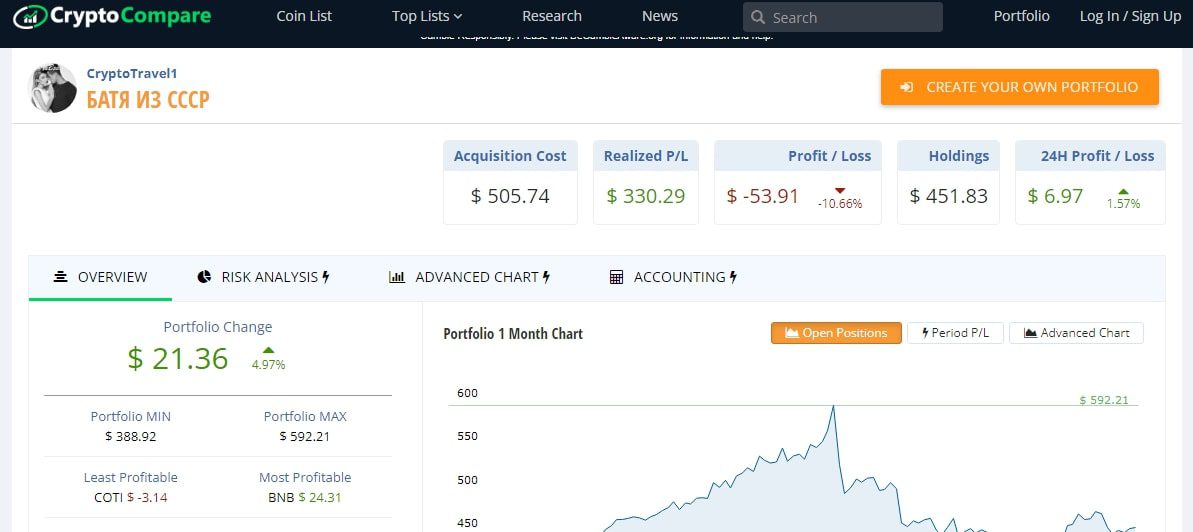Click the red down arrow above -10.66%
This screenshot has height=532, width=1193.
click(x=840, y=190)
